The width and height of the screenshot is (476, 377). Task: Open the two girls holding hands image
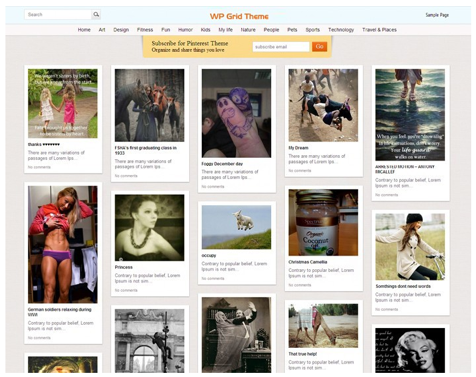pos(63,103)
